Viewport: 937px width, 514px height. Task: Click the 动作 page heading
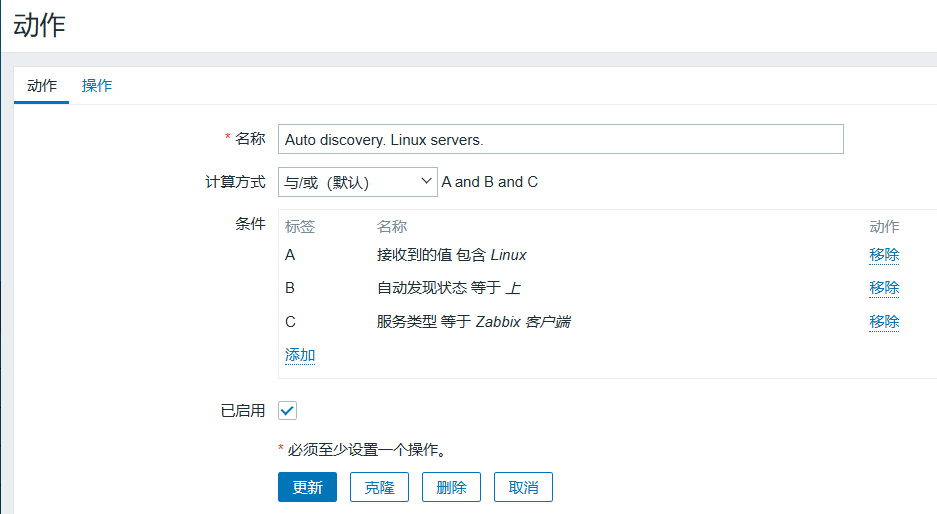tap(40, 26)
